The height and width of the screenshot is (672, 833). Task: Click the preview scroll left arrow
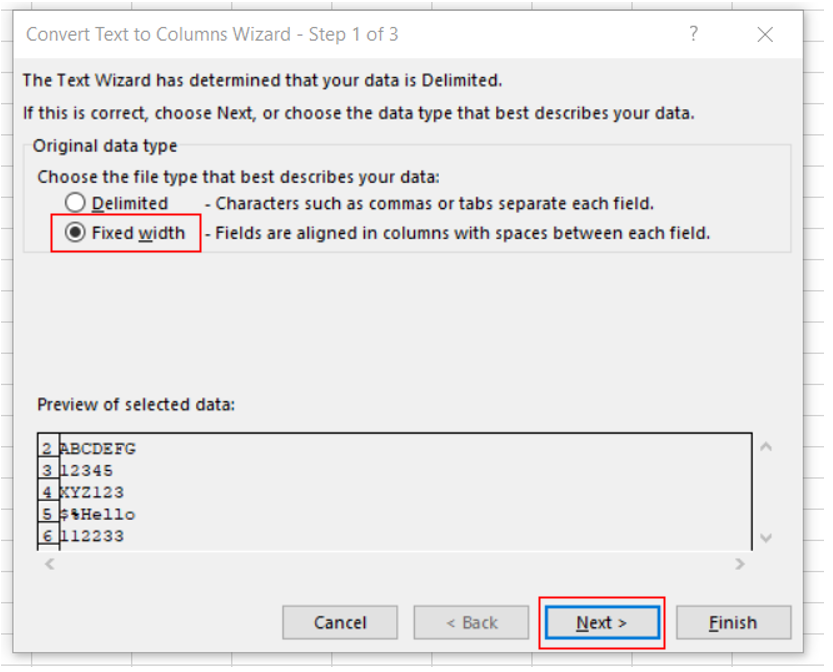point(50,564)
